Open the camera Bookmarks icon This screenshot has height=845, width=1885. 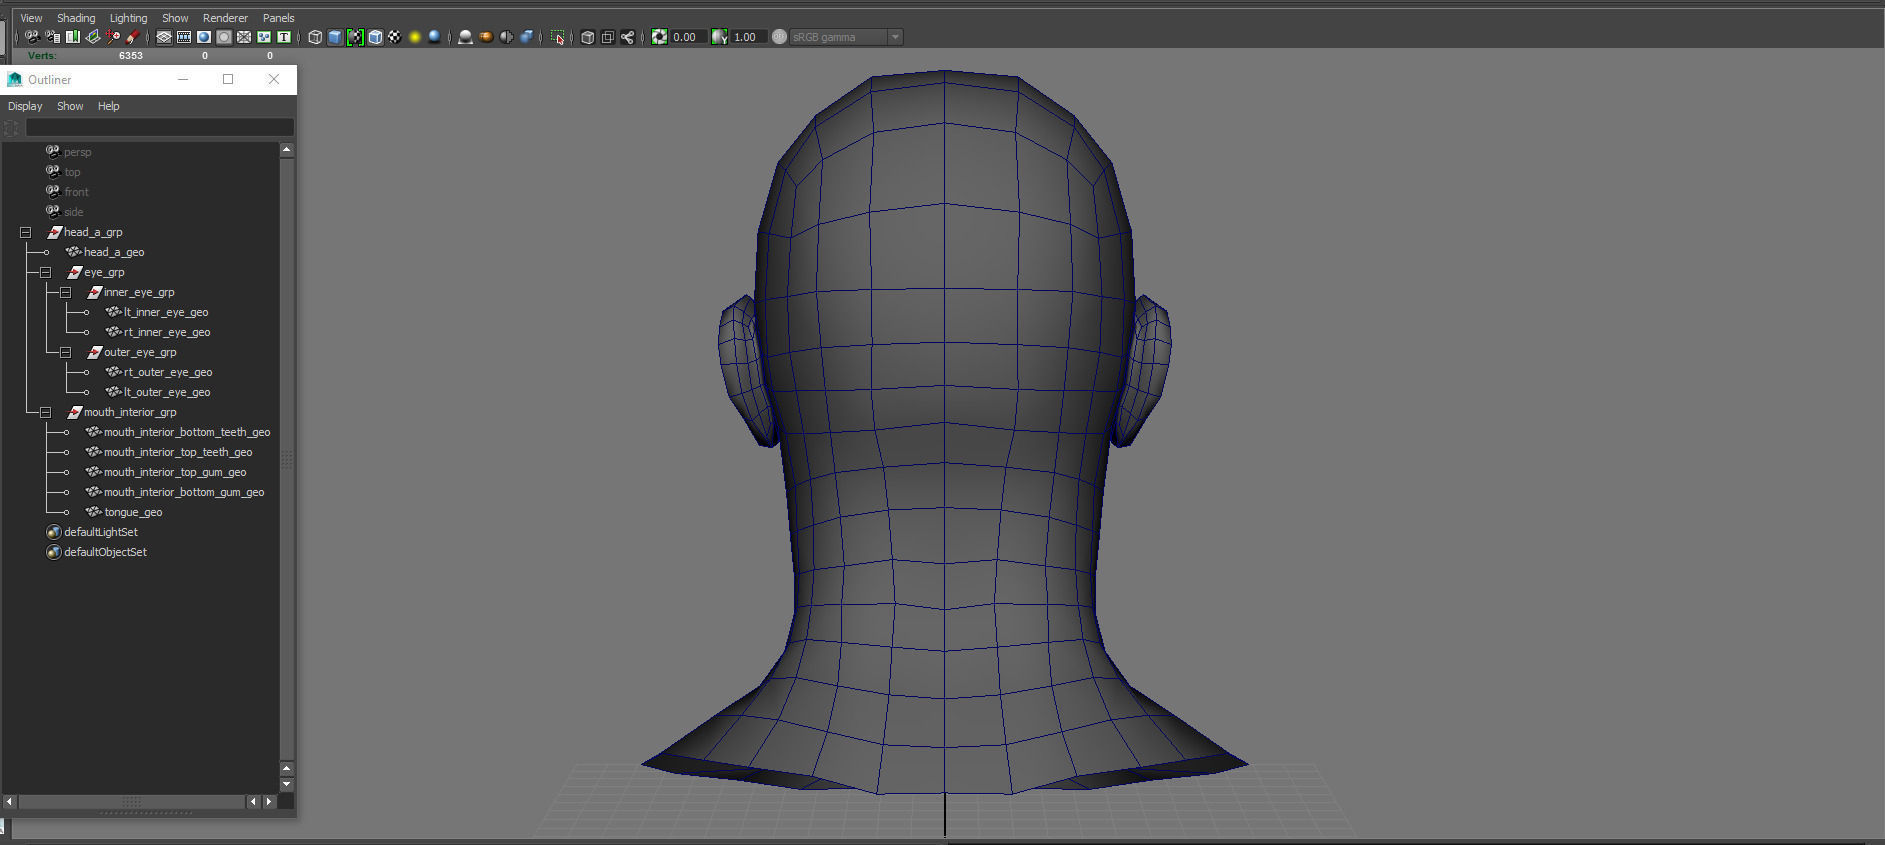tap(73, 37)
